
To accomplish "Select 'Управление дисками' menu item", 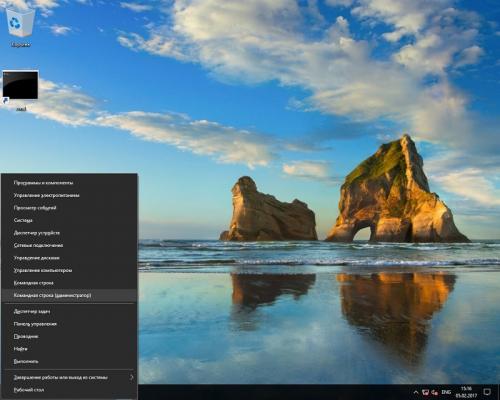I will pyautogui.click(x=69, y=258).
